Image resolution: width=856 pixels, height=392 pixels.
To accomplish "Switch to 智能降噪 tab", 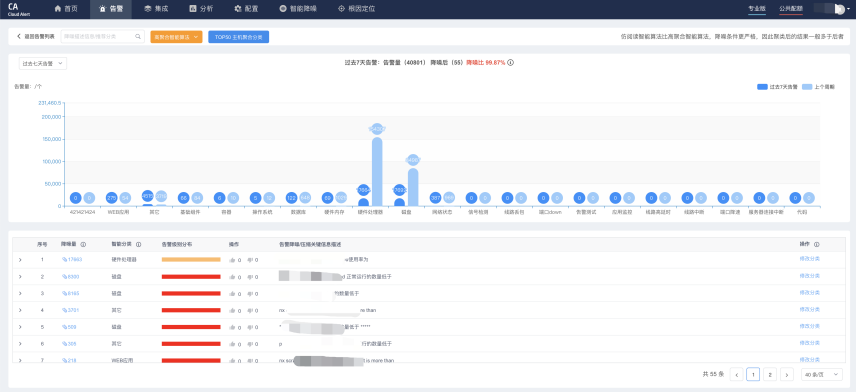I will pos(298,9).
